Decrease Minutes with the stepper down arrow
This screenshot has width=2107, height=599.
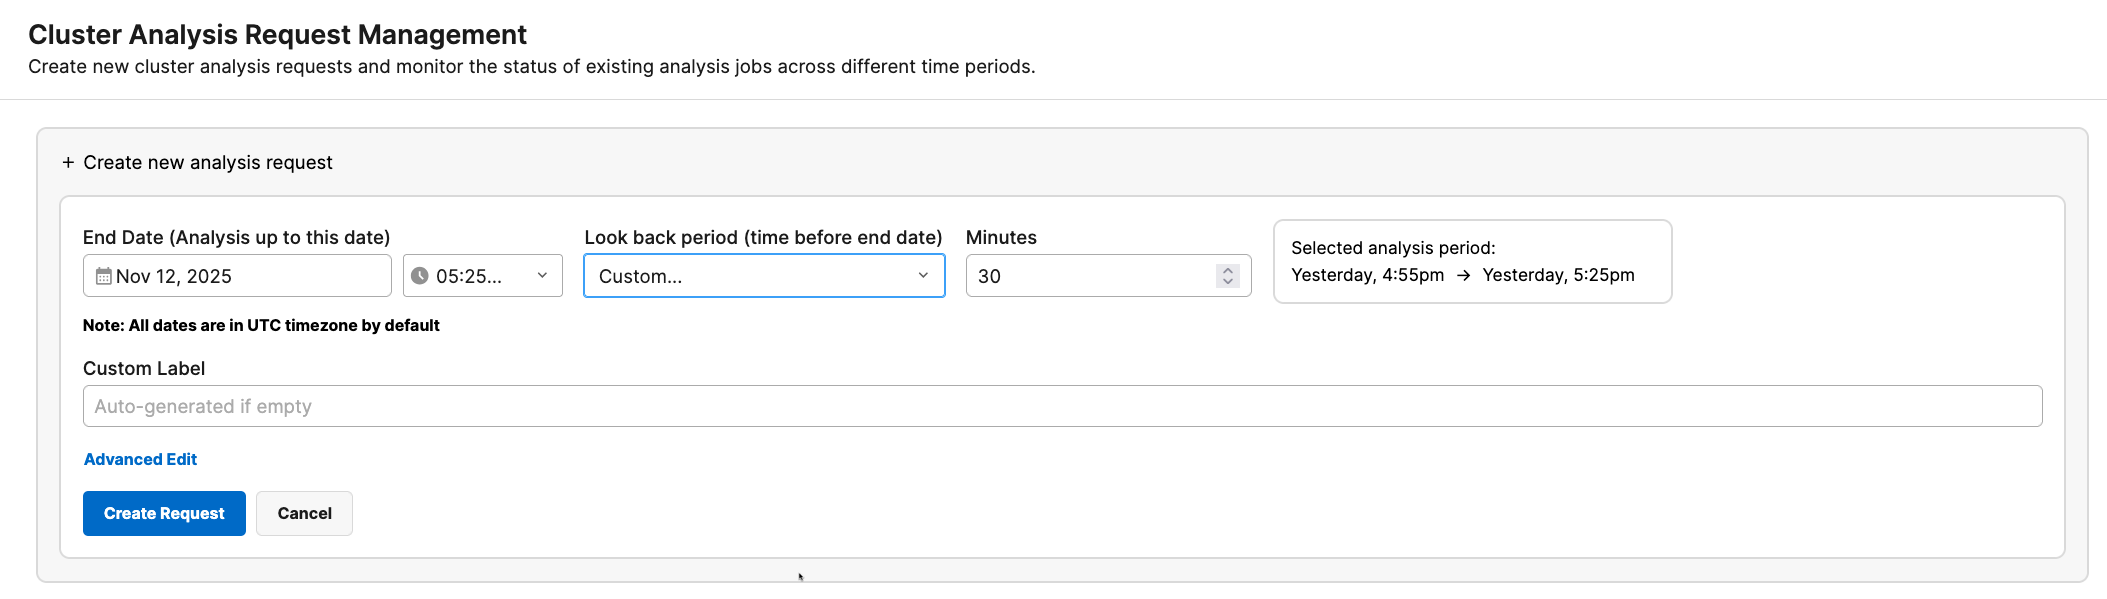coord(1228,282)
